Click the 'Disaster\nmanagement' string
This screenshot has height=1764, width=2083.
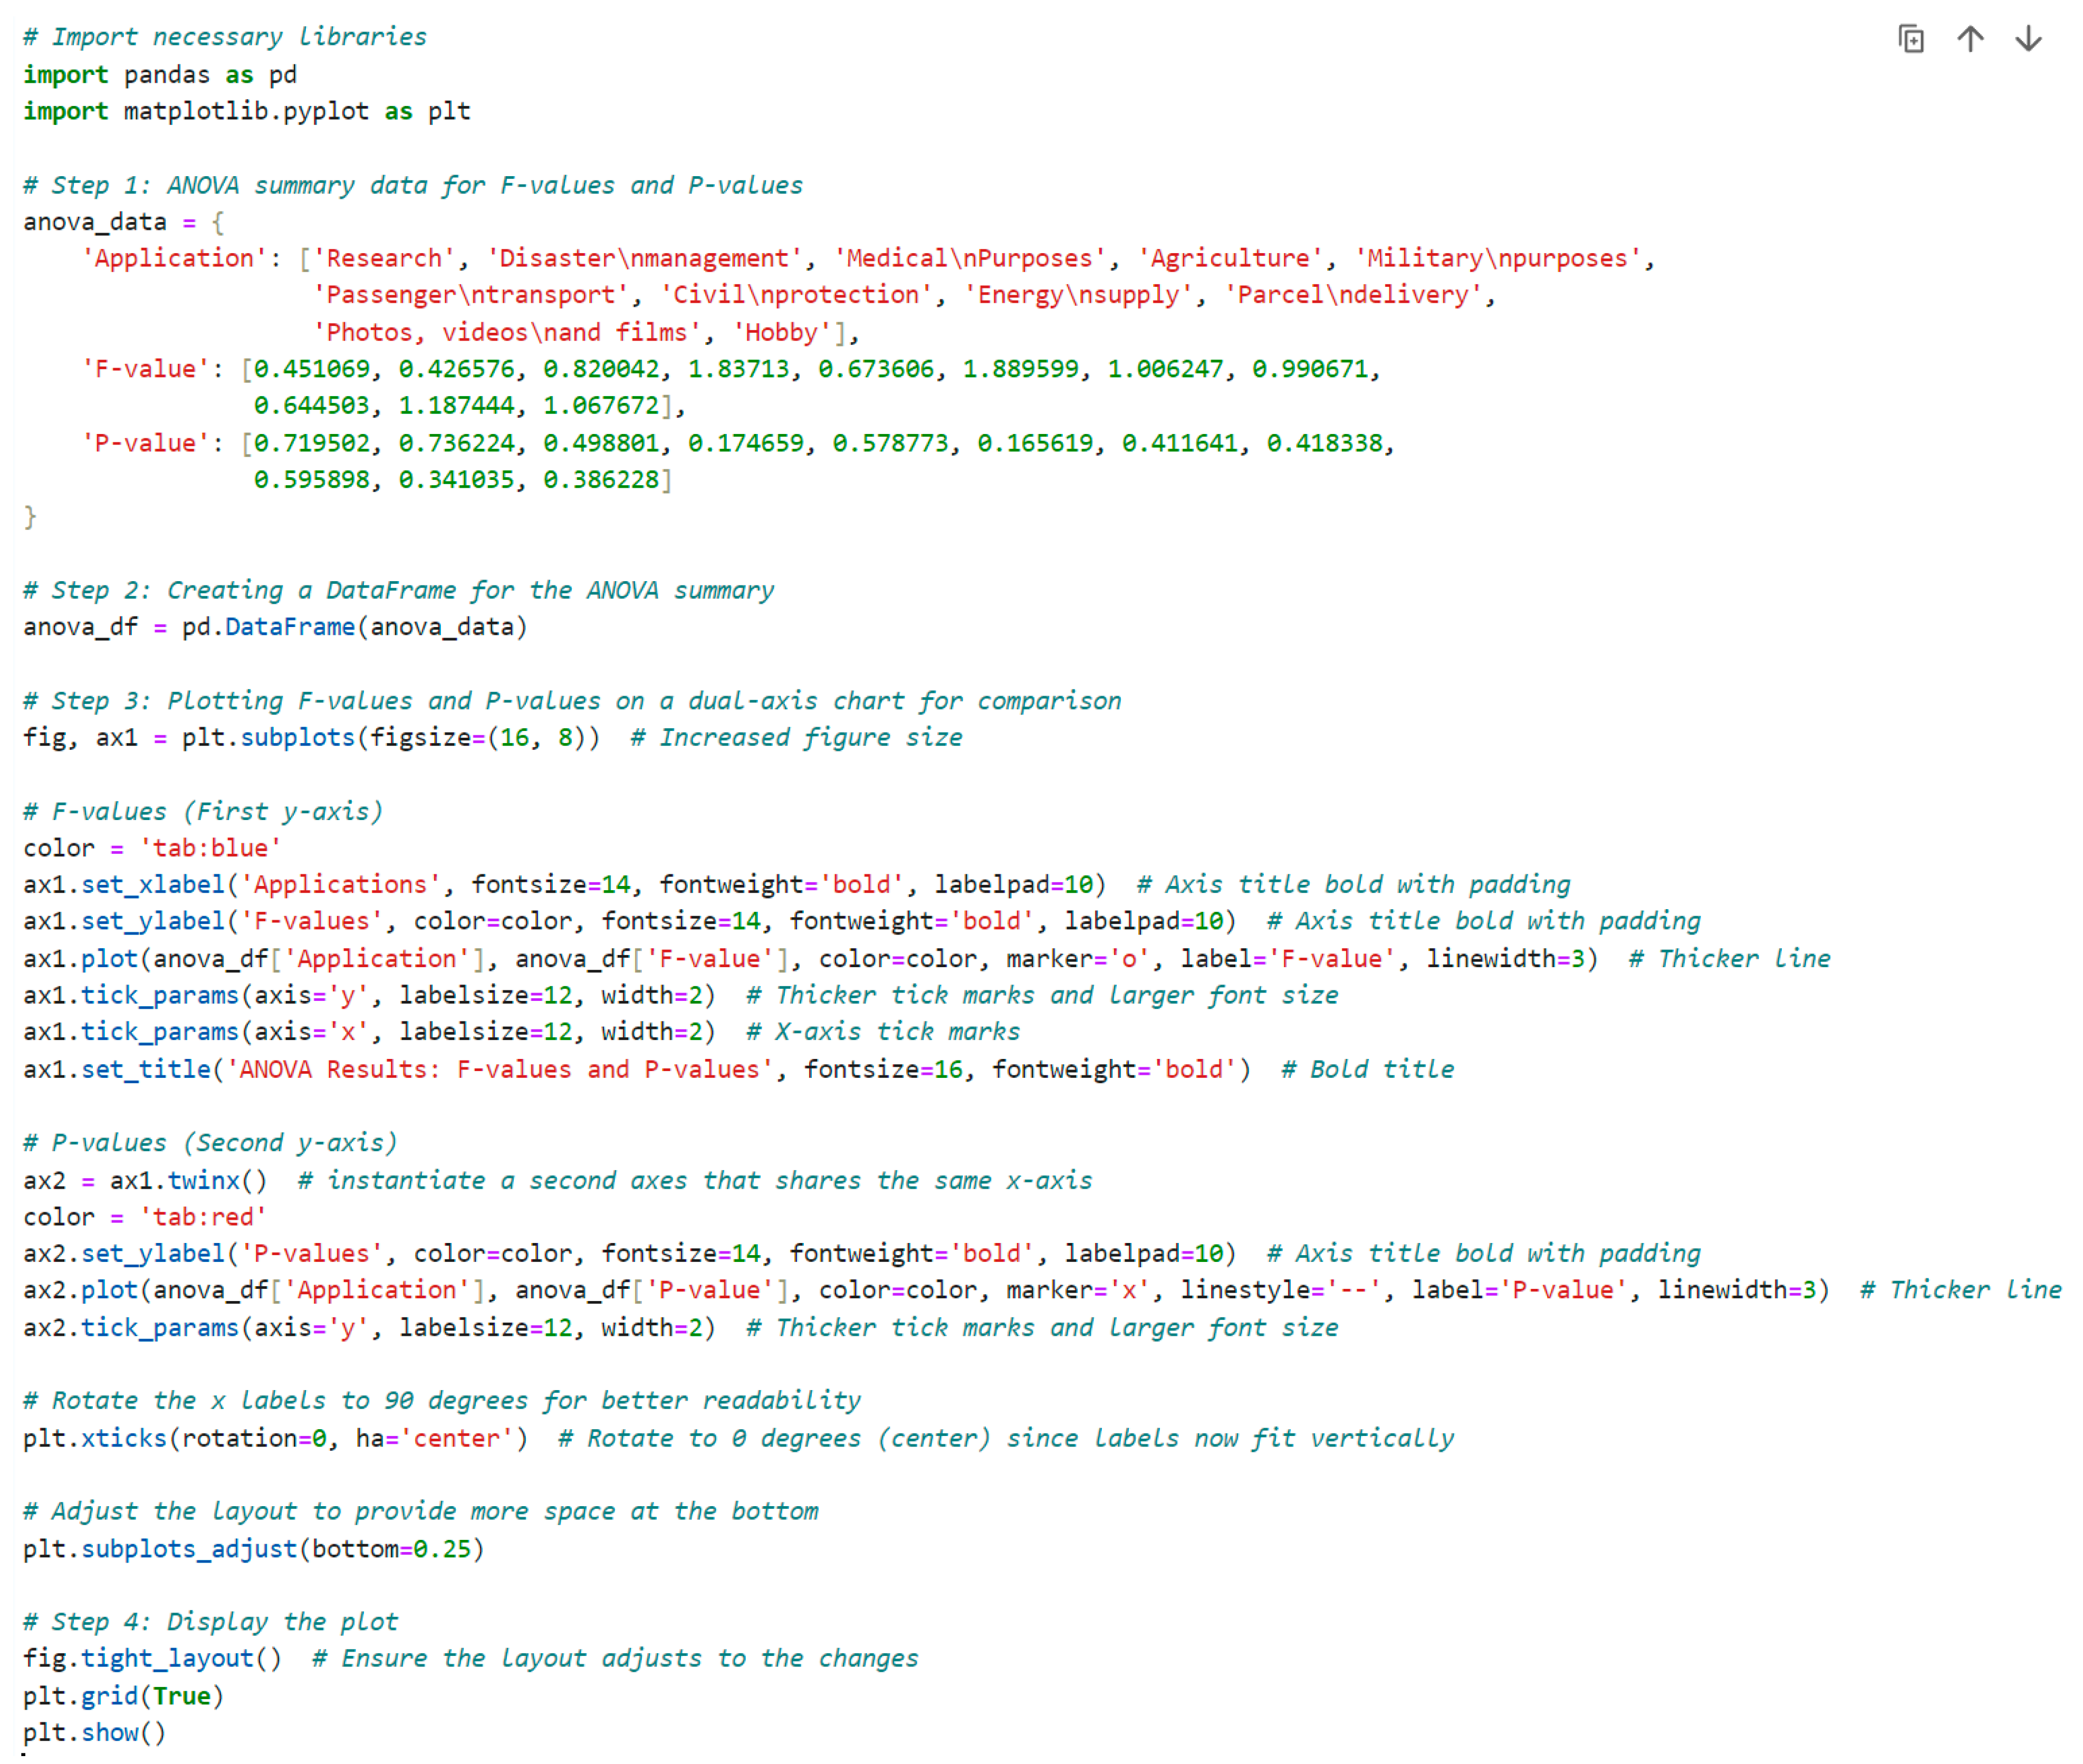645,259
